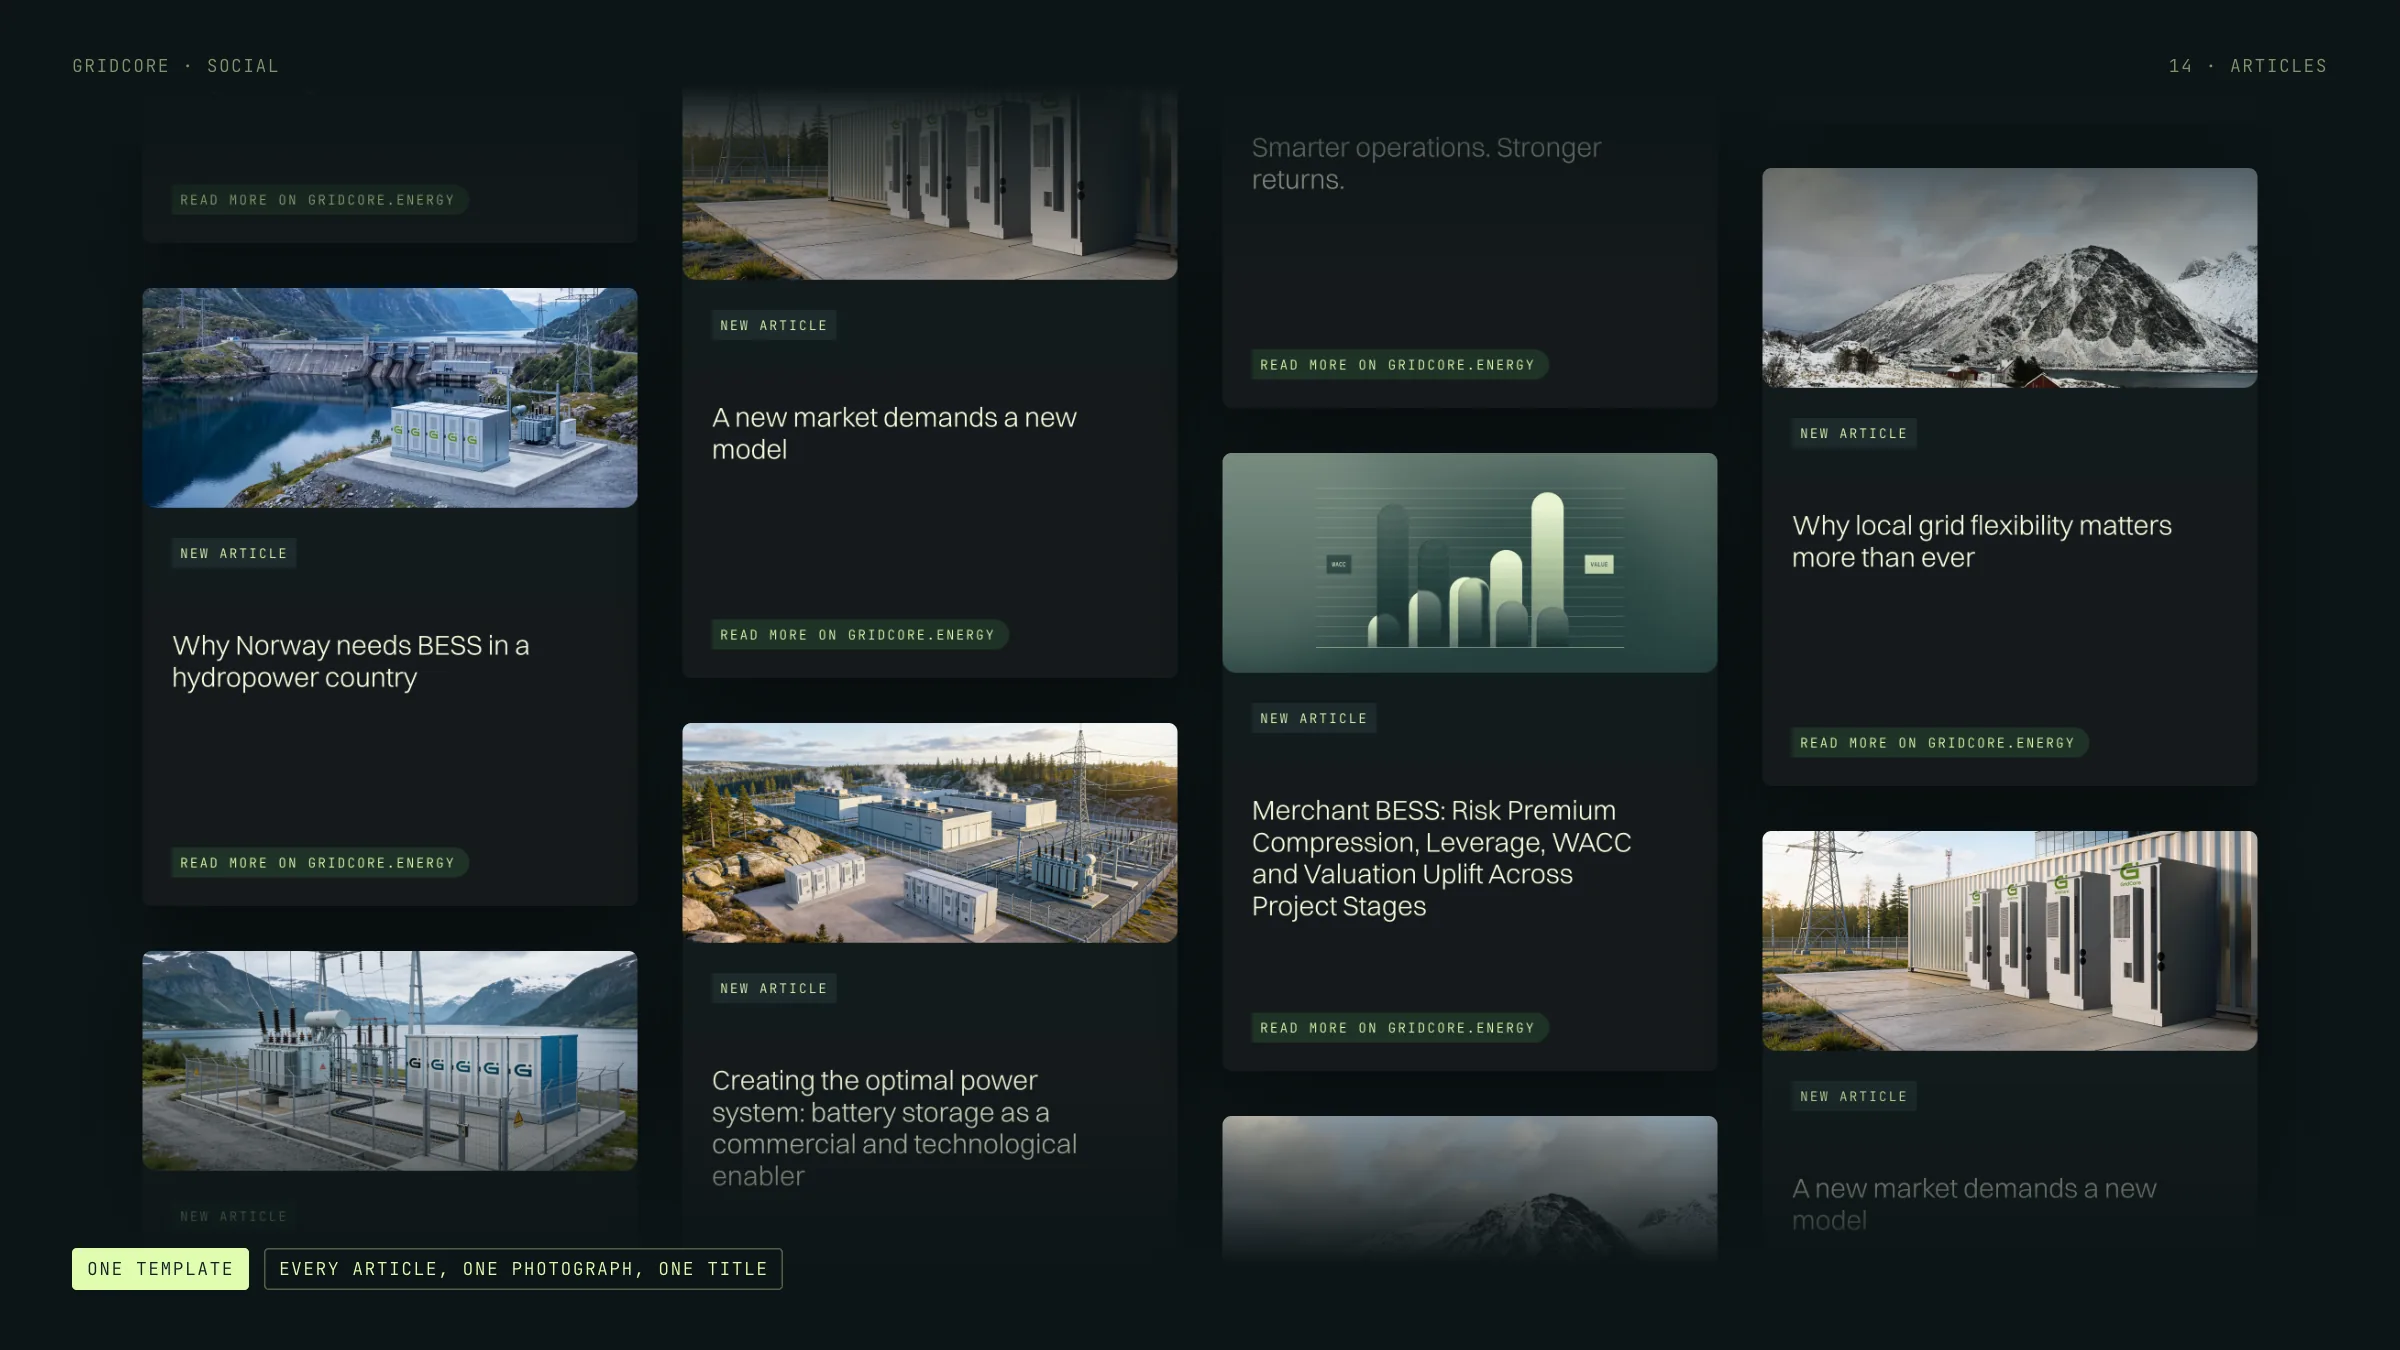
Task: Click Read More link under 'A new market demands' card, second column
Action: coord(858,635)
